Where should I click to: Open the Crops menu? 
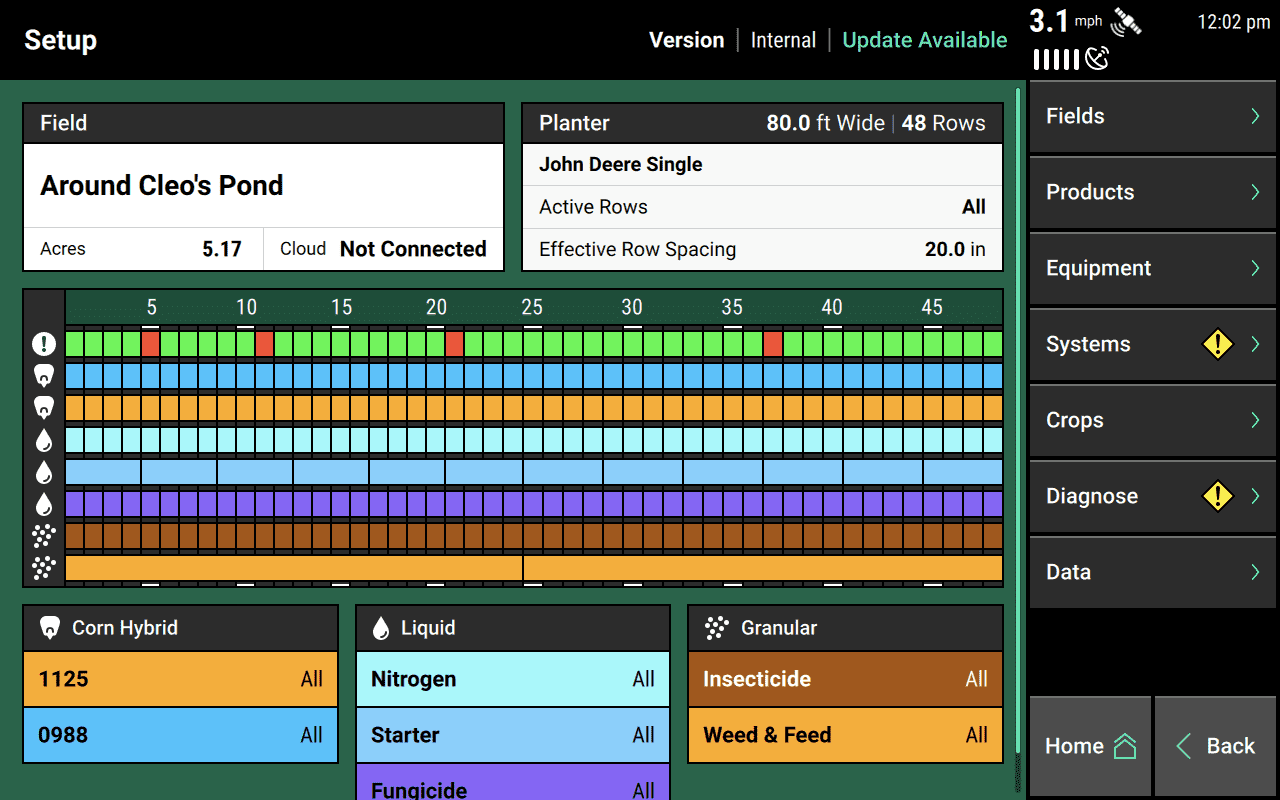(1152, 420)
